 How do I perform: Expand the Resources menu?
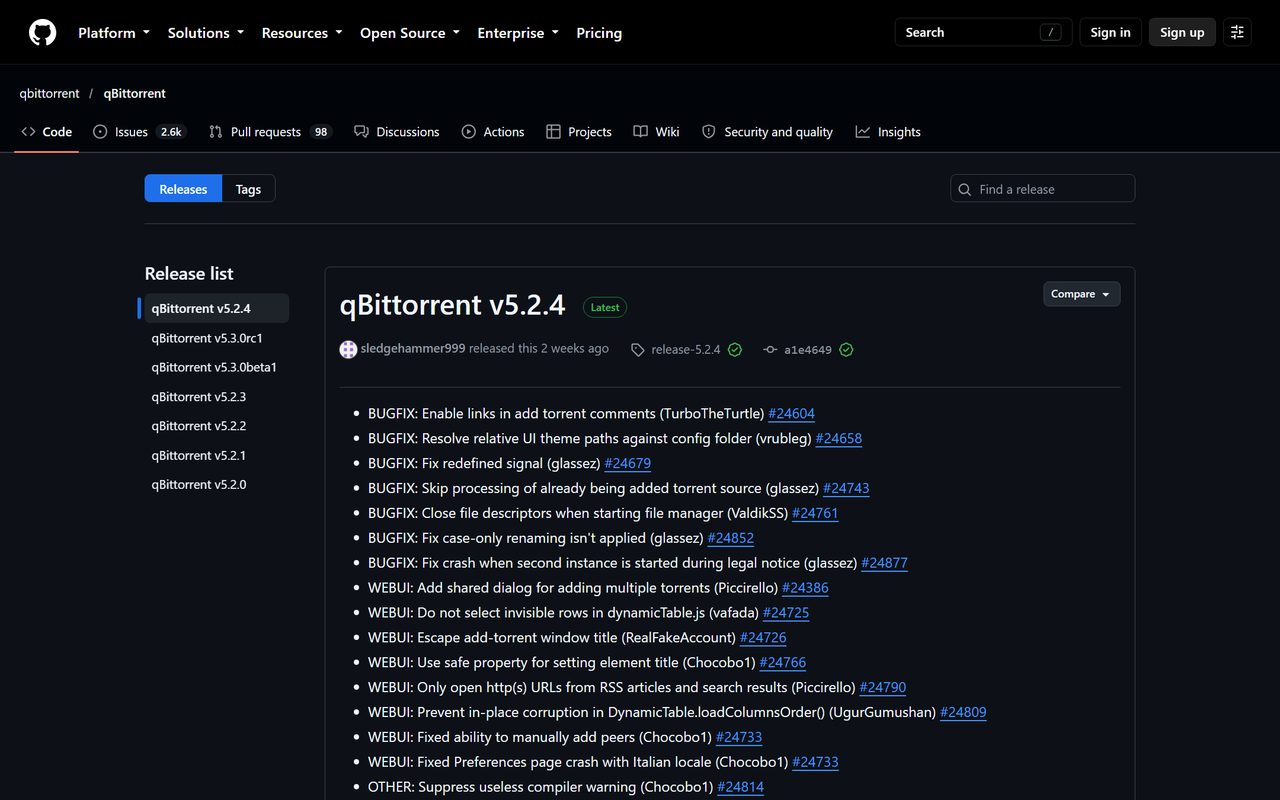302,32
